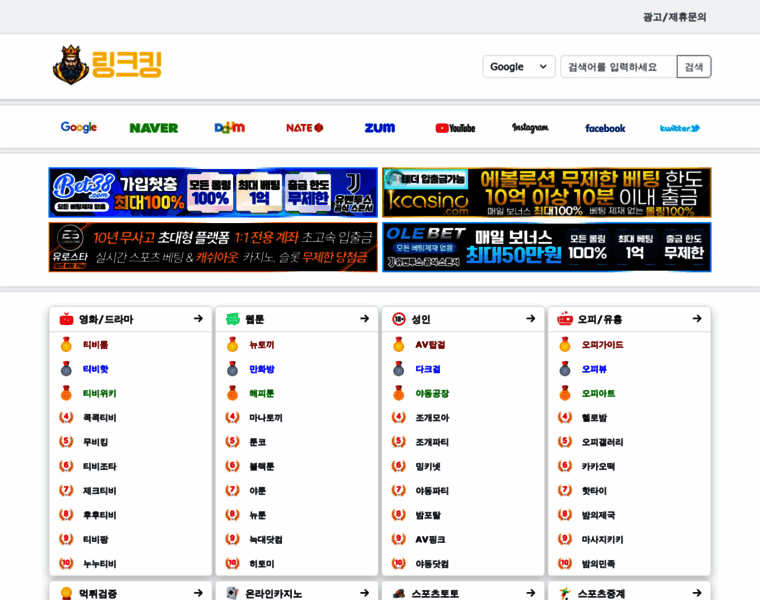Expand the 영화/드라마 category arrow
This screenshot has height=600, width=760.
coord(198,319)
